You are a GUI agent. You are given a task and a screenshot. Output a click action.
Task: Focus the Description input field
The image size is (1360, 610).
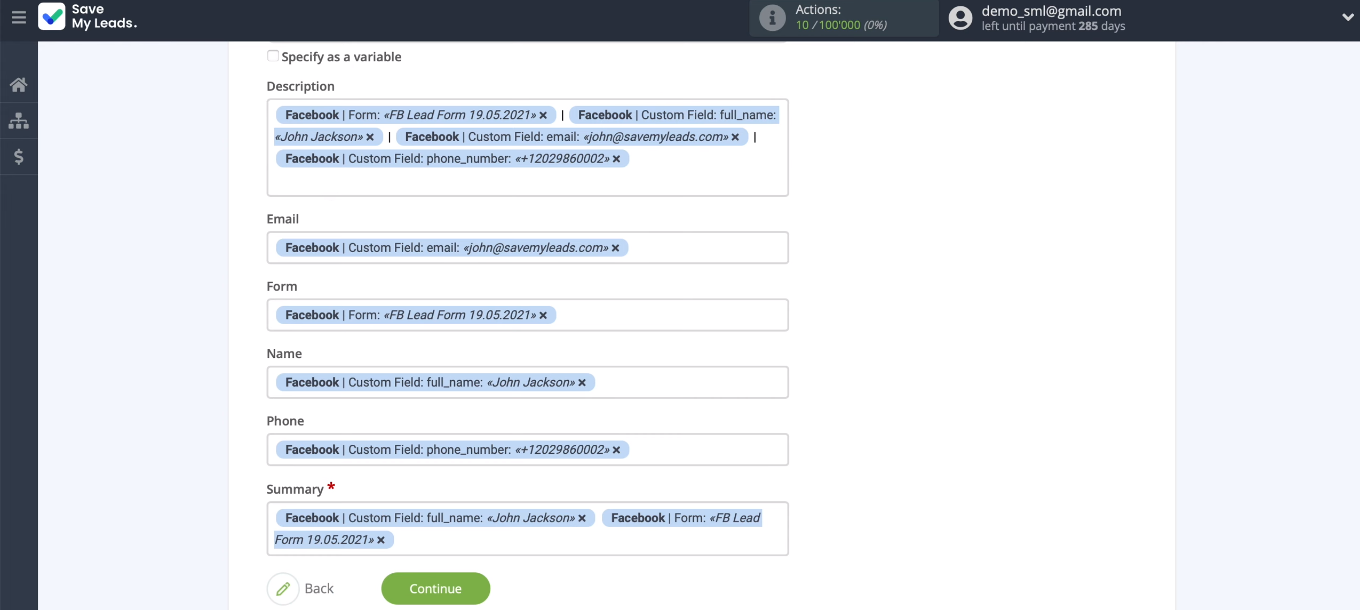coord(527,147)
